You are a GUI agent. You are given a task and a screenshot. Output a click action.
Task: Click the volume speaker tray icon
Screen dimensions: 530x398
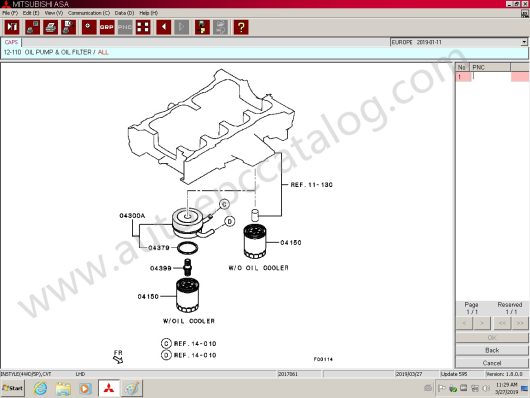pos(486,388)
